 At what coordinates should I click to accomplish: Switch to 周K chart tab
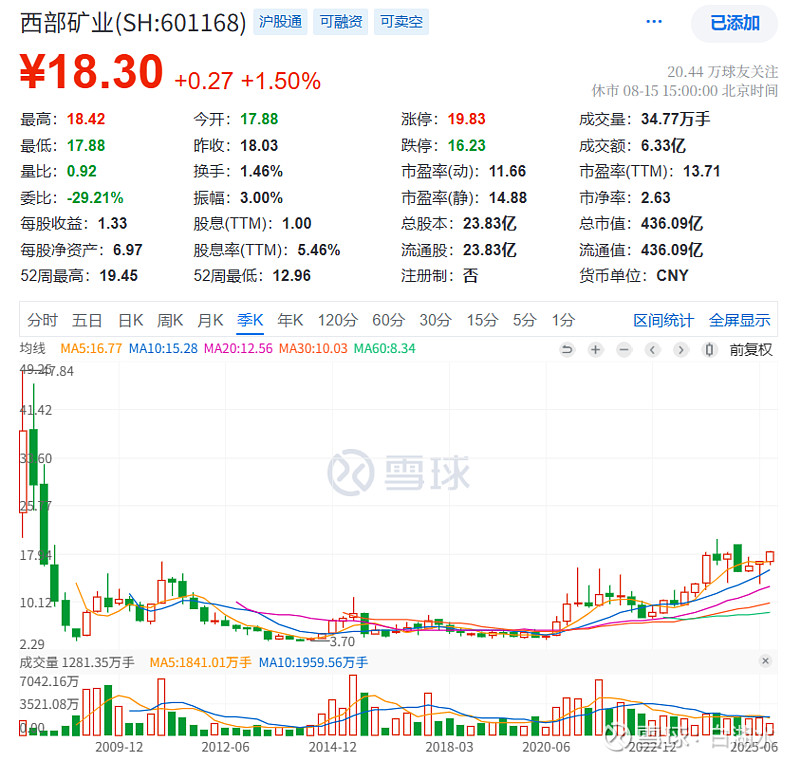coord(170,320)
